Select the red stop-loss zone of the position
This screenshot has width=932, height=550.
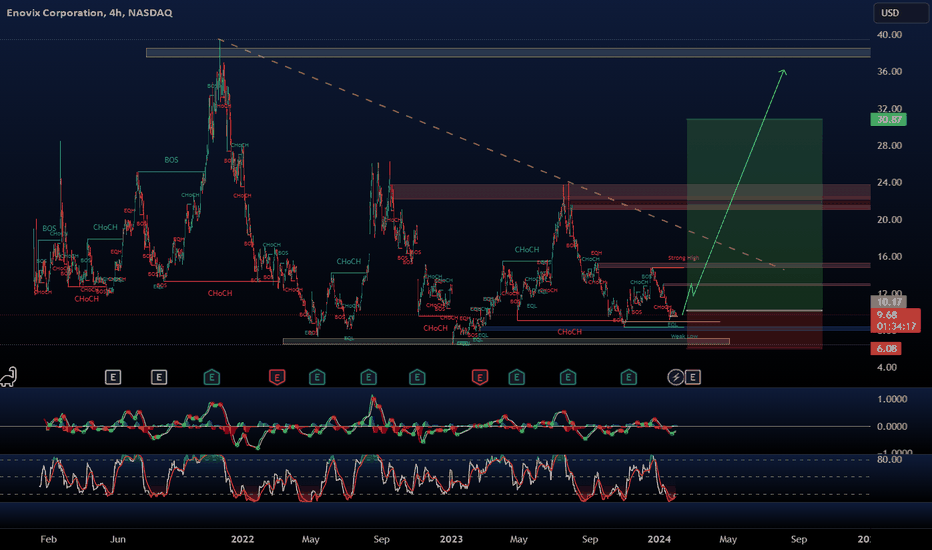(755, 330)
